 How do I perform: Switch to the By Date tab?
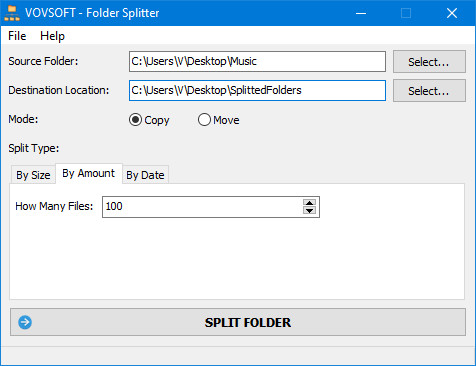pos(145,175)
